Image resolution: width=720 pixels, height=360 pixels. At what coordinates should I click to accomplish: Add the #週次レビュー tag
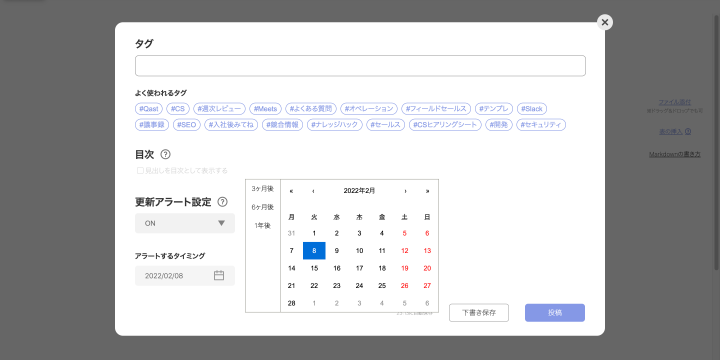click(219, 109)
